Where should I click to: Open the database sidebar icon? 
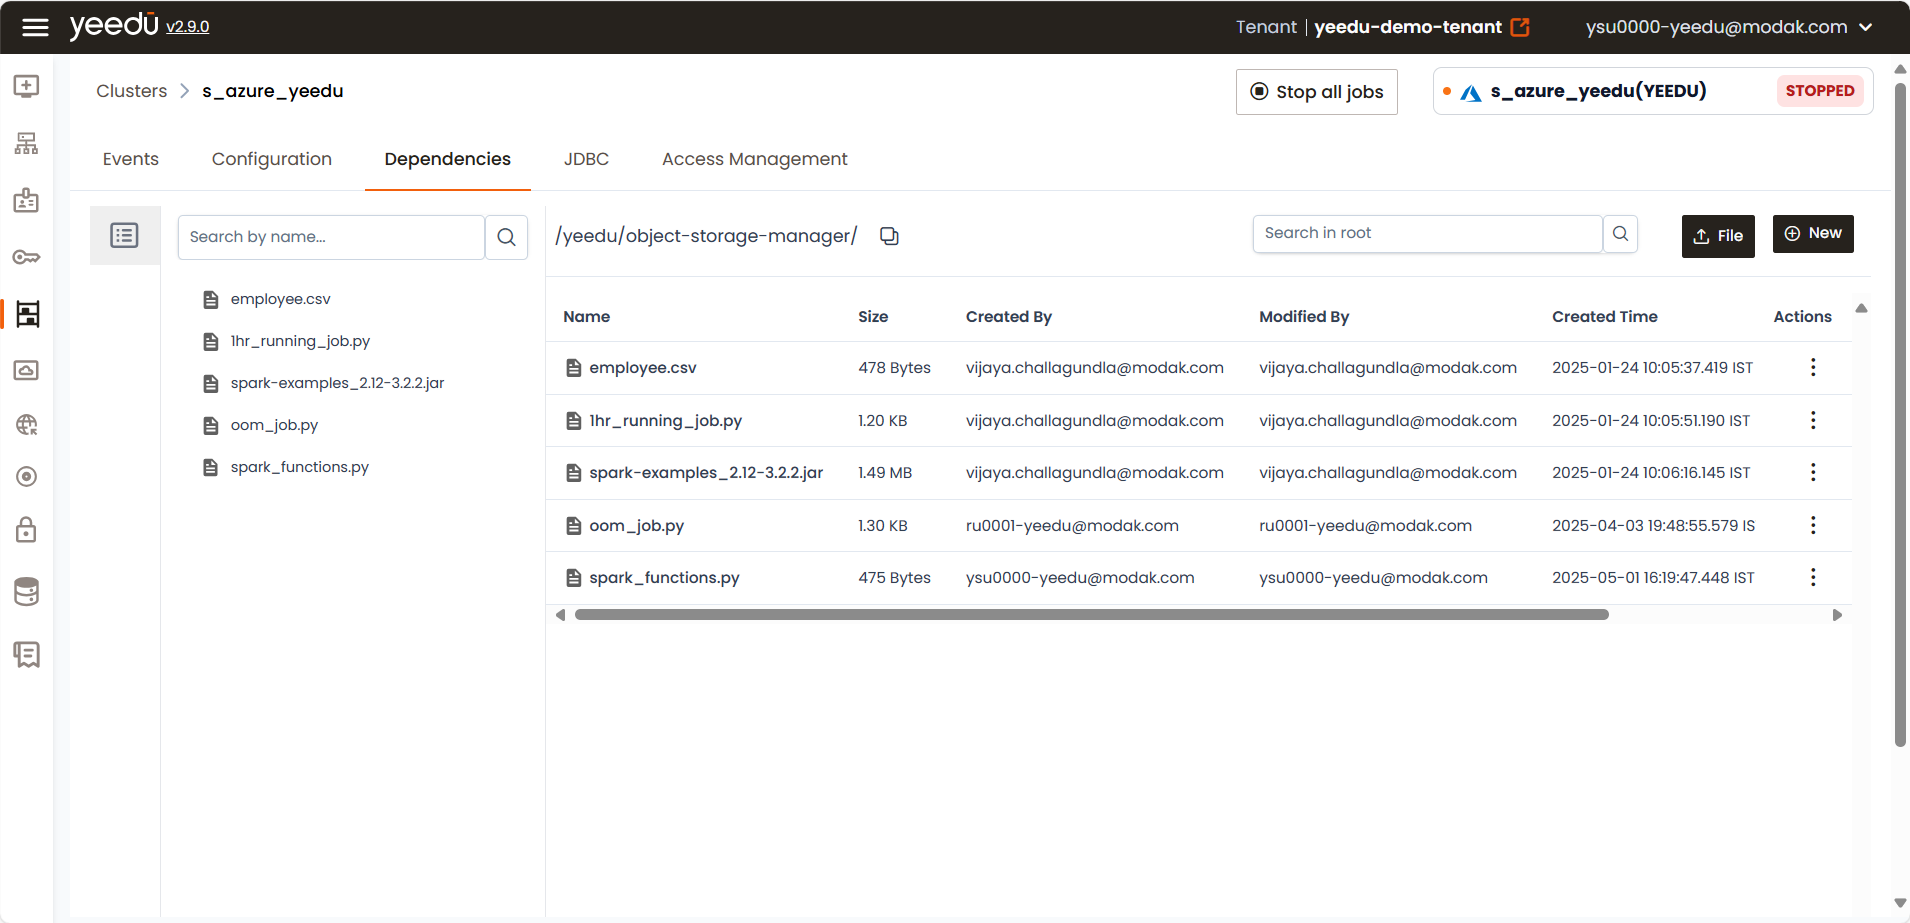[x=27, y=591]
